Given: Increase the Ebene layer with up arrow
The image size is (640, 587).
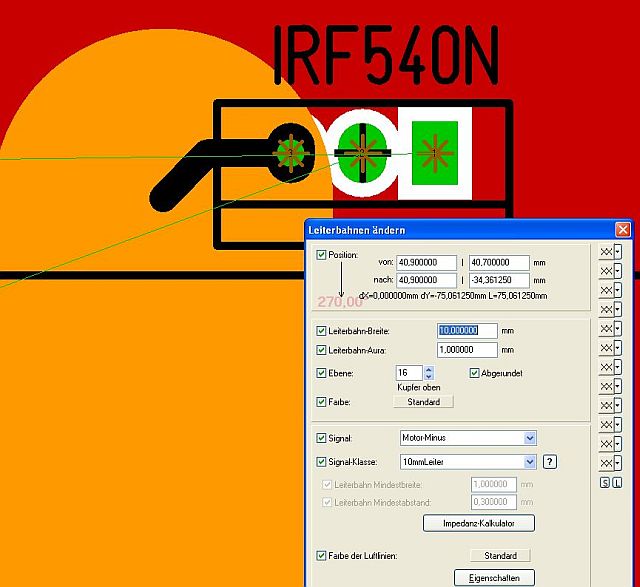Looking at the screenshot, I should point(429,369).
